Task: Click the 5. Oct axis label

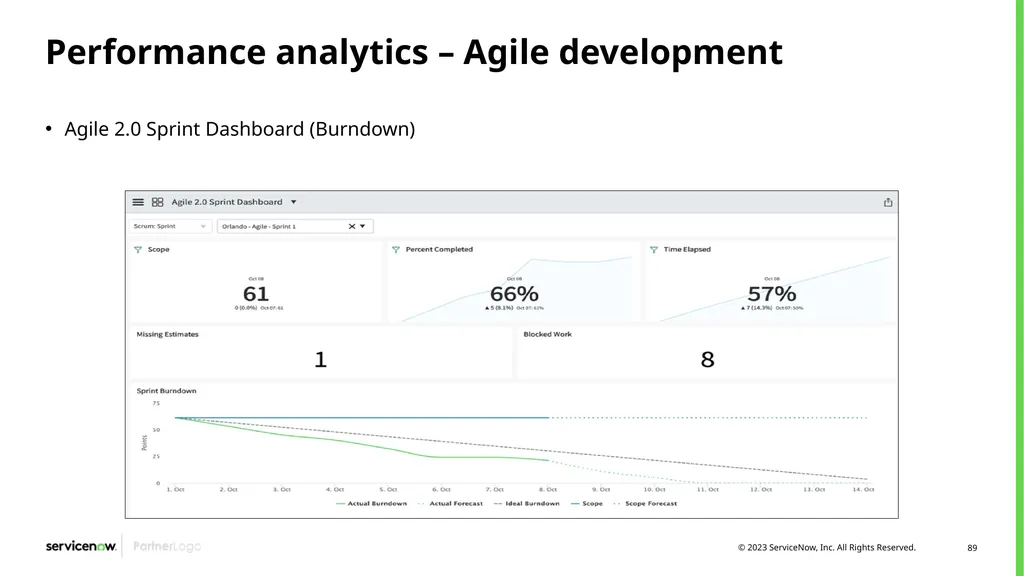Action: (389, 489)
